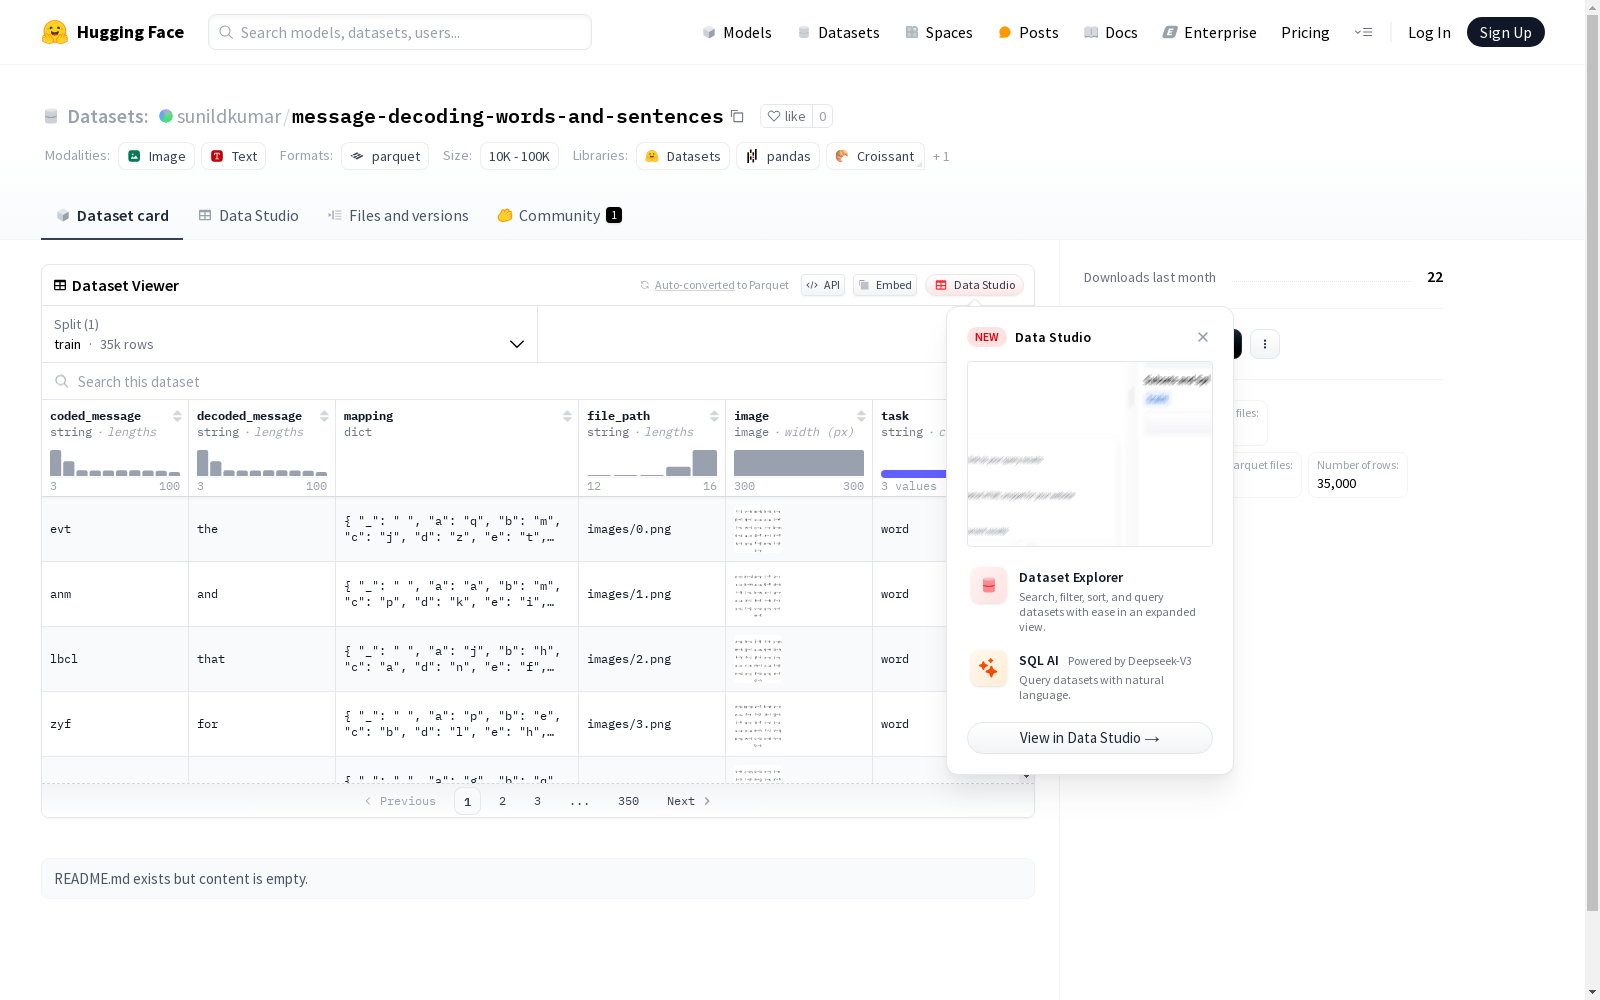The width and height of the screenshot is (1600, 1000).
Task: Click the coded_message length histogram
Action: tap(115, 463)
